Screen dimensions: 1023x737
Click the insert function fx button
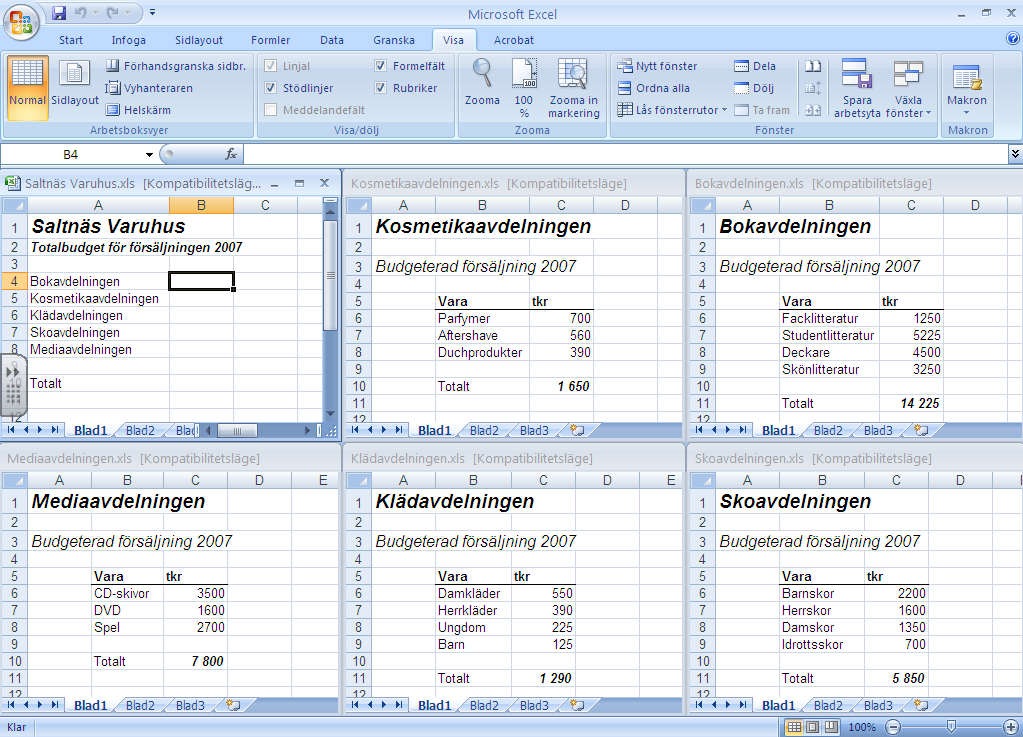click(231, 155)
